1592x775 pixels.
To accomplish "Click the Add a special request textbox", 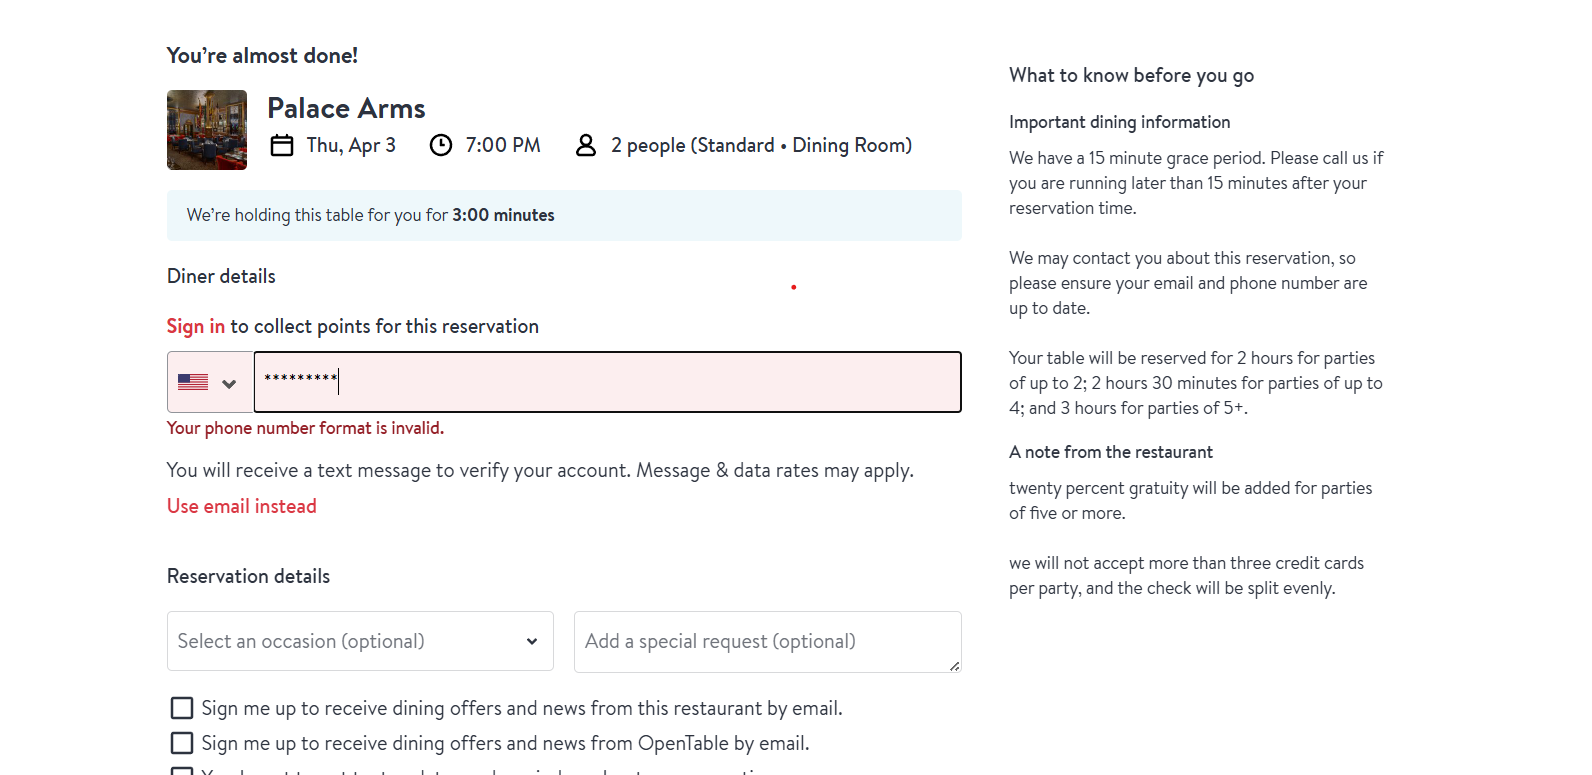I will (766, 641).
